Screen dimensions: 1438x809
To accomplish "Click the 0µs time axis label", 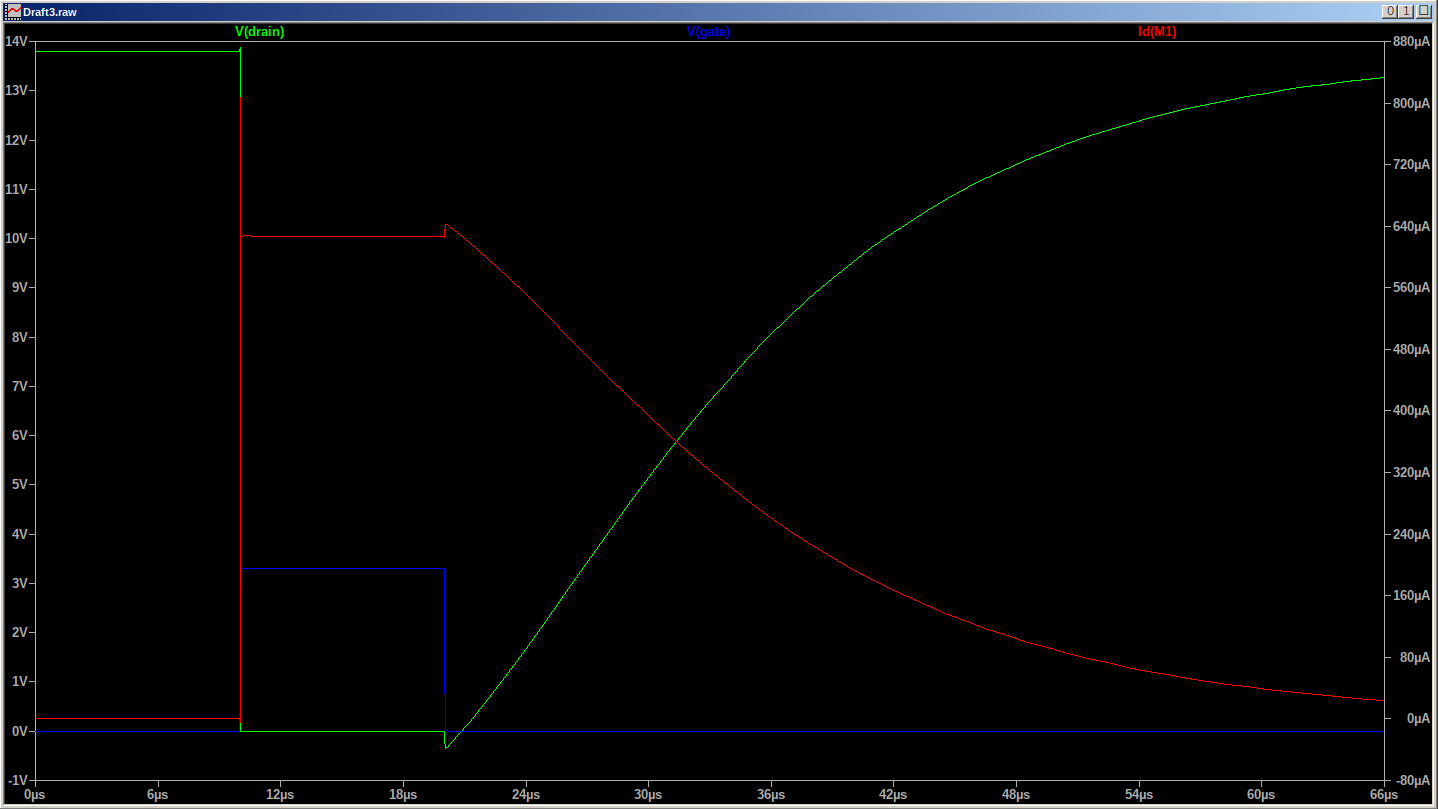I will (x=35, y=795).
